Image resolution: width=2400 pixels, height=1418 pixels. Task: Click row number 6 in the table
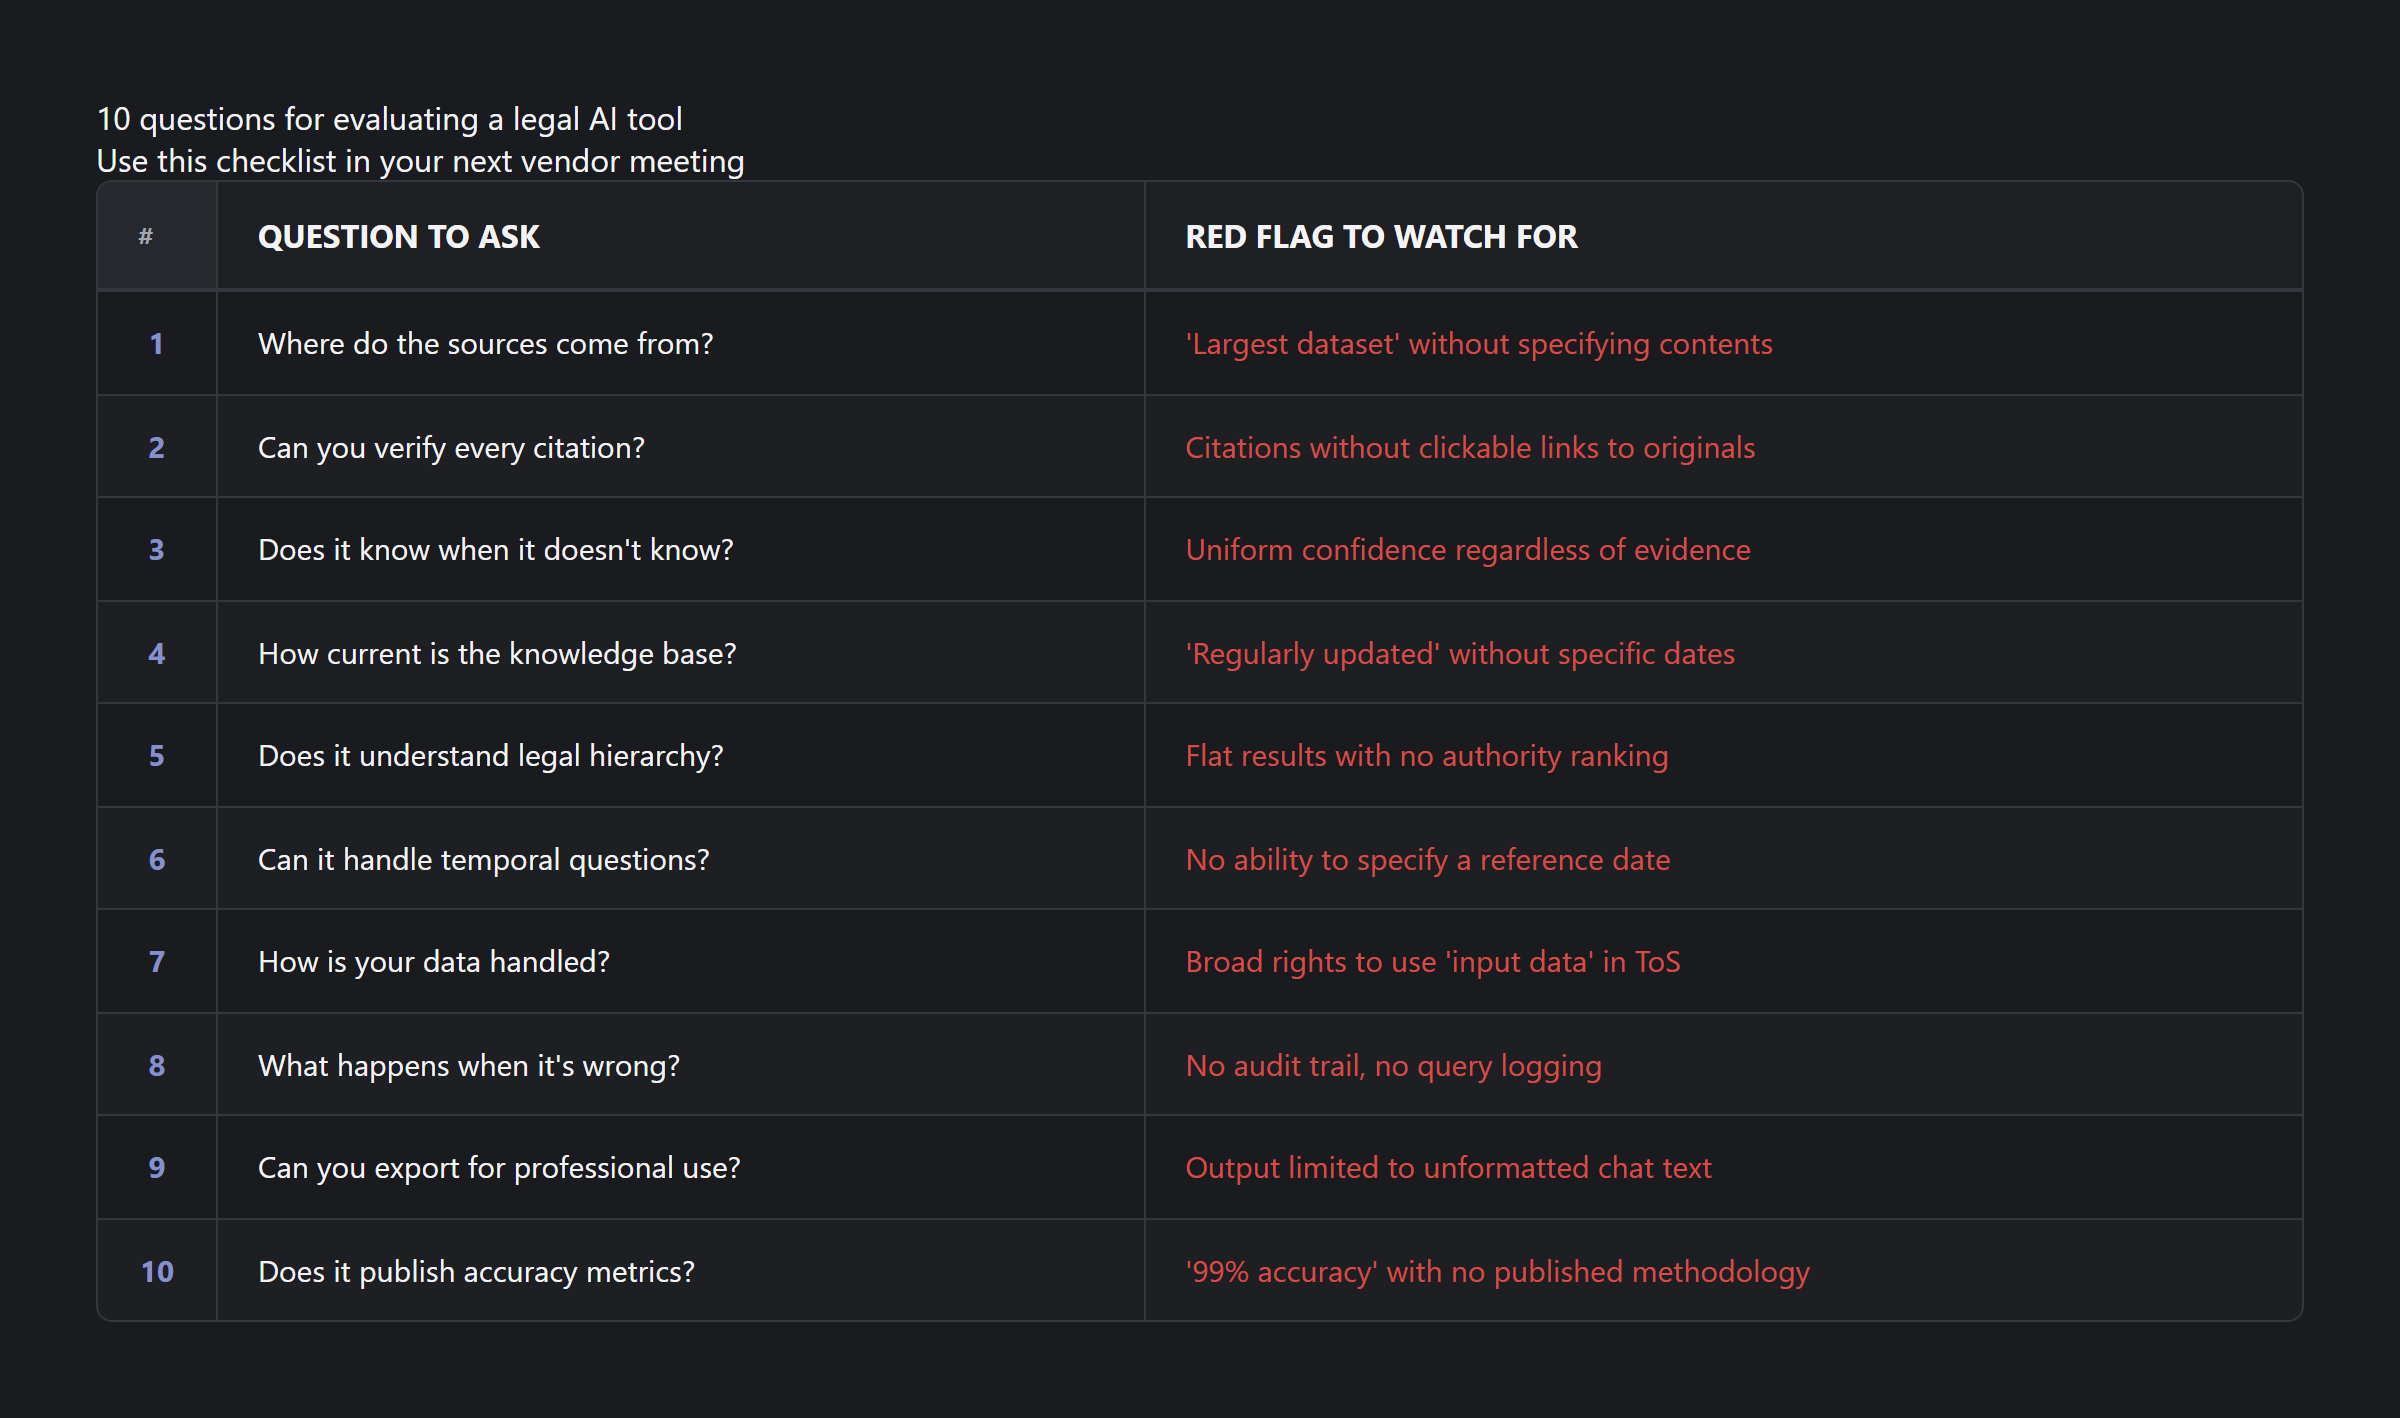pos(156,860)
